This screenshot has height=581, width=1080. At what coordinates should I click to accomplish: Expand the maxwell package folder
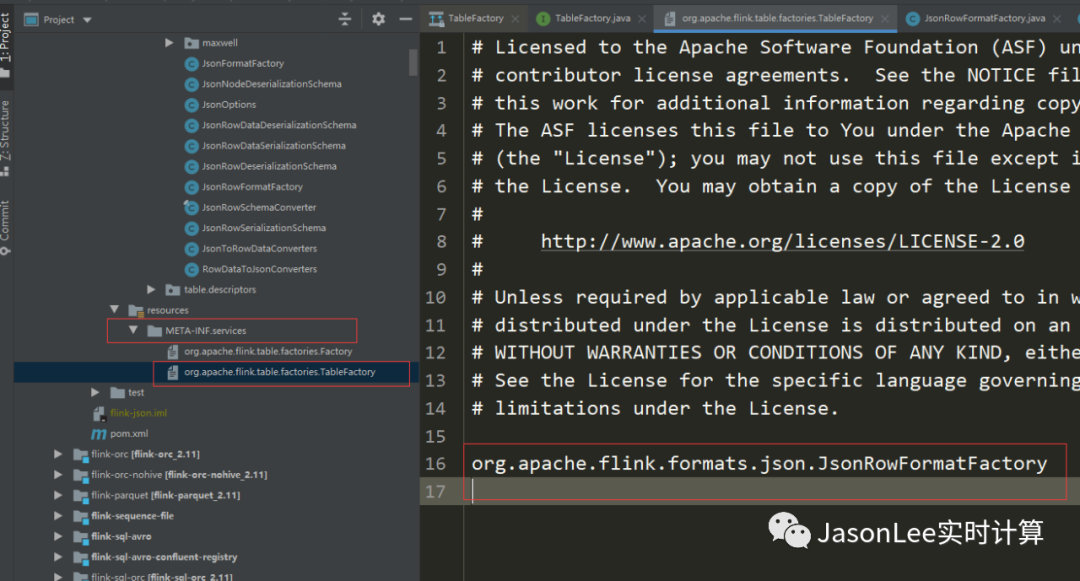[169, 43]
